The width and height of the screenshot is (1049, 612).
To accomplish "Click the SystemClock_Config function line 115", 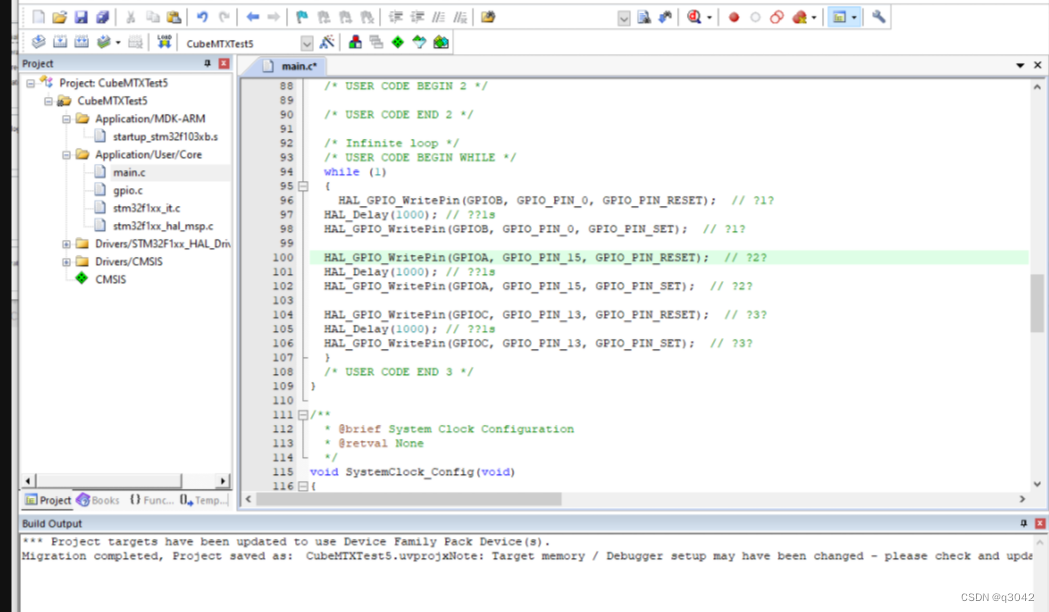I will [413, 472].
